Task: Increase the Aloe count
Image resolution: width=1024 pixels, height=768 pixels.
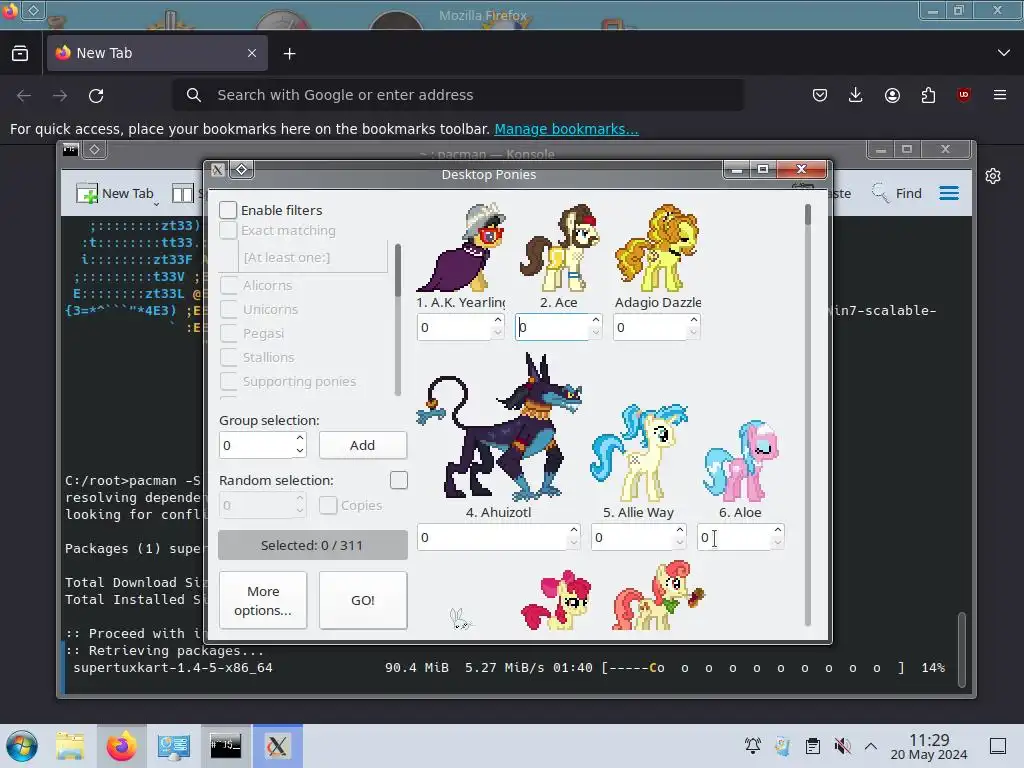Action: point(778,530)
